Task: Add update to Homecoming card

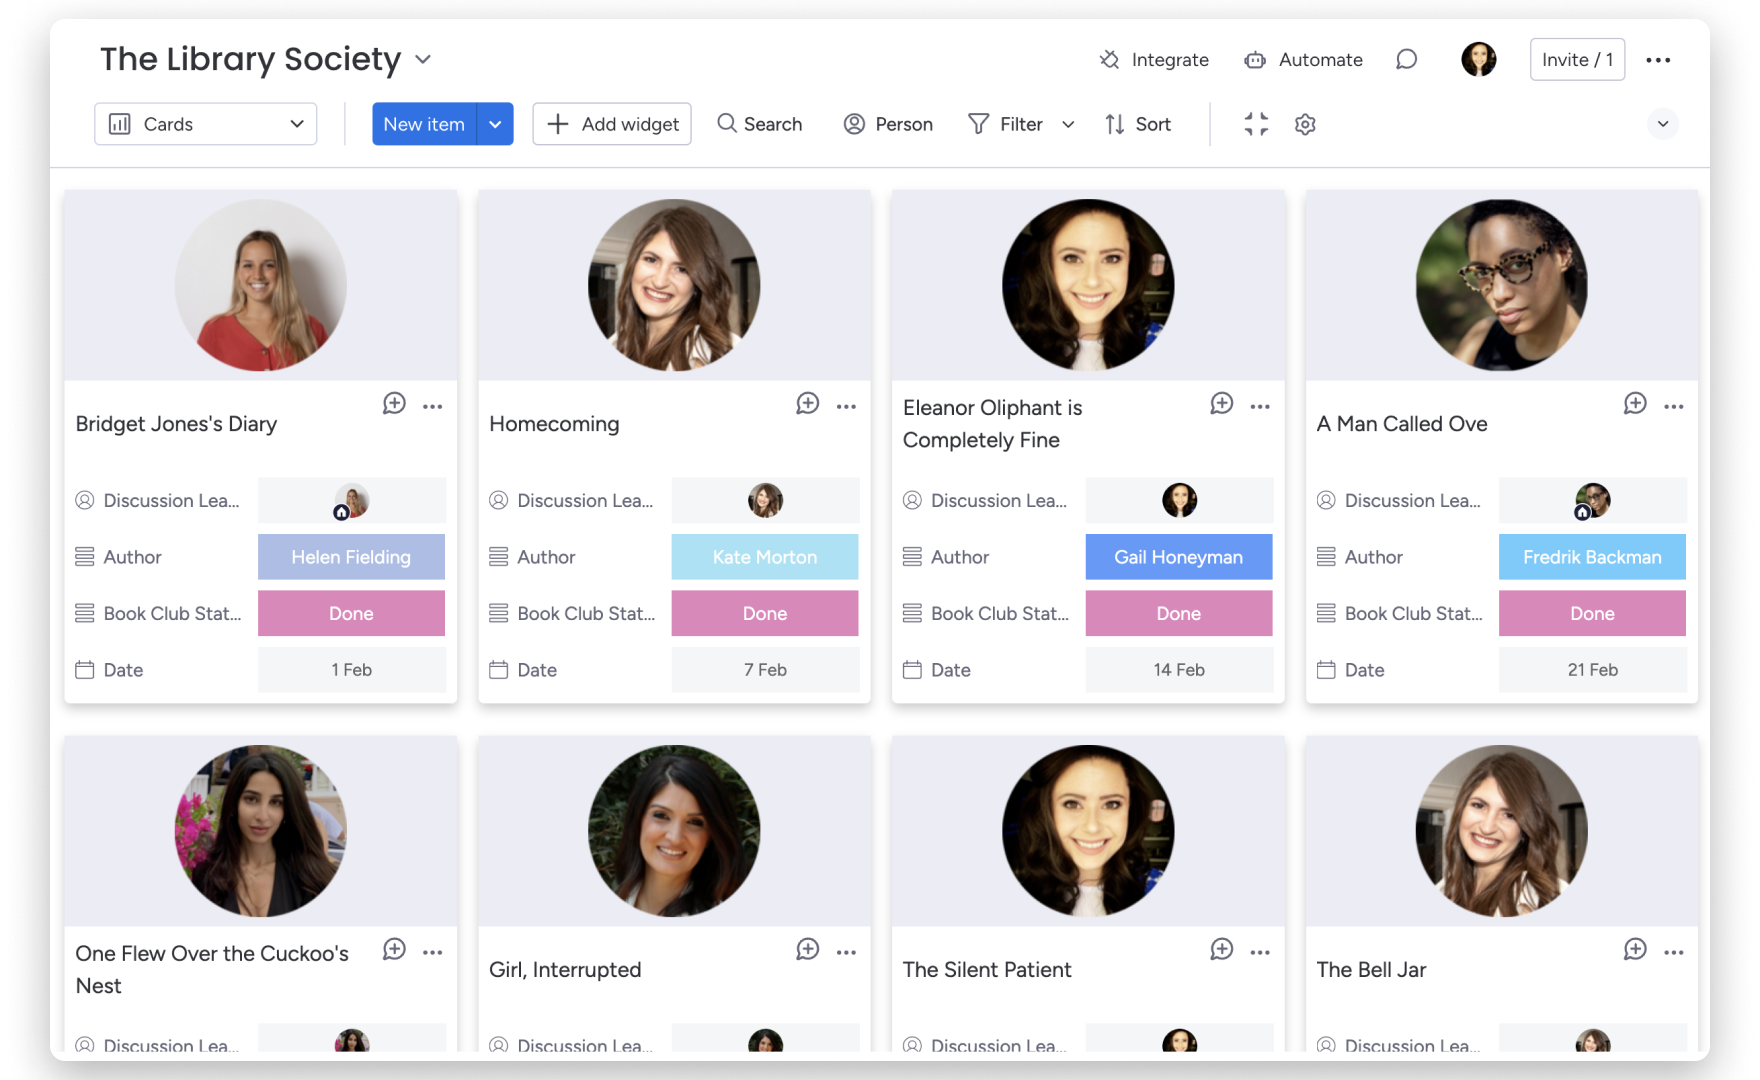Action: coord(807,403)
